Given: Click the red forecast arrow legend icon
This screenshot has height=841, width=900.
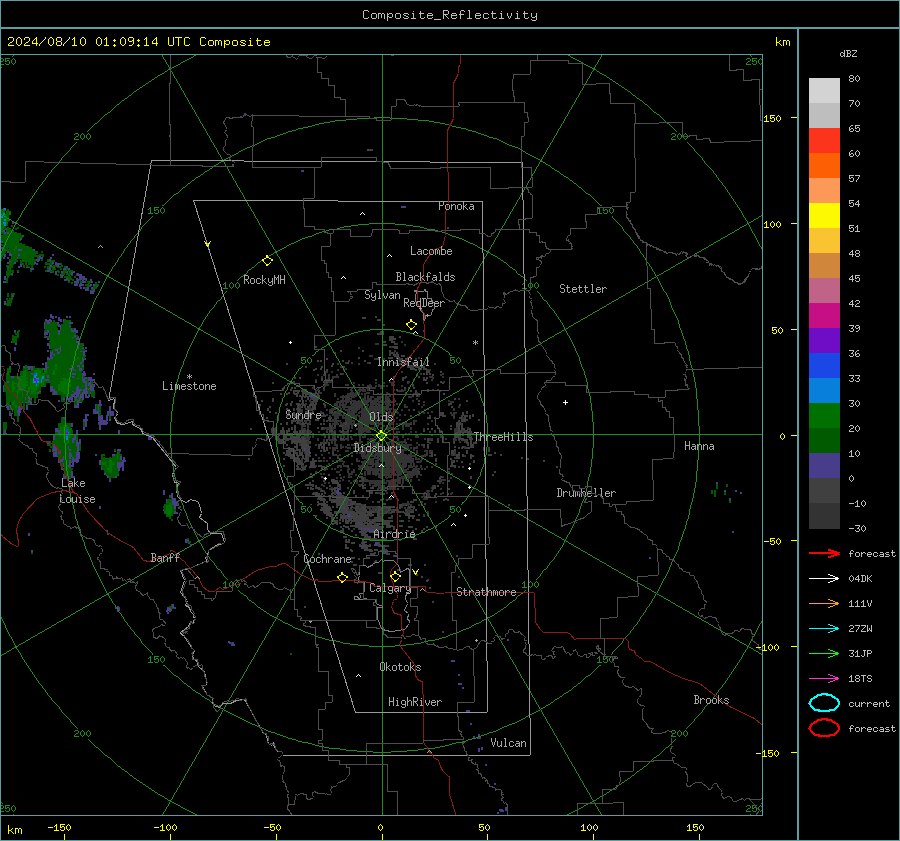Looking at the screenshot, I should pos(824,553).
